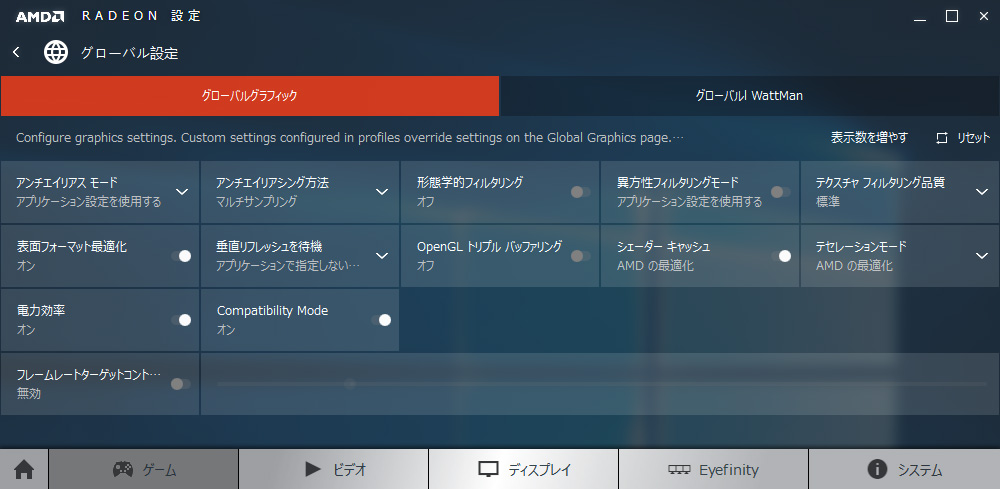
Task: Enable フレームレートターゲットコントロール switch
Action: tap(181, 384)
